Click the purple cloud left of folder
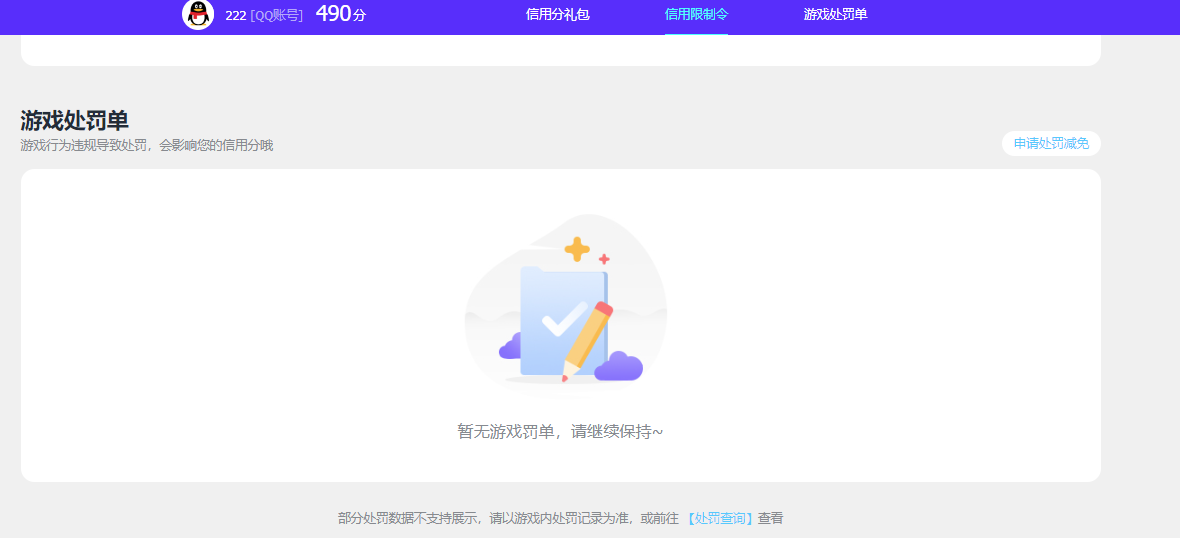This screenshot has height=538, width=1180. coord(510,346)
